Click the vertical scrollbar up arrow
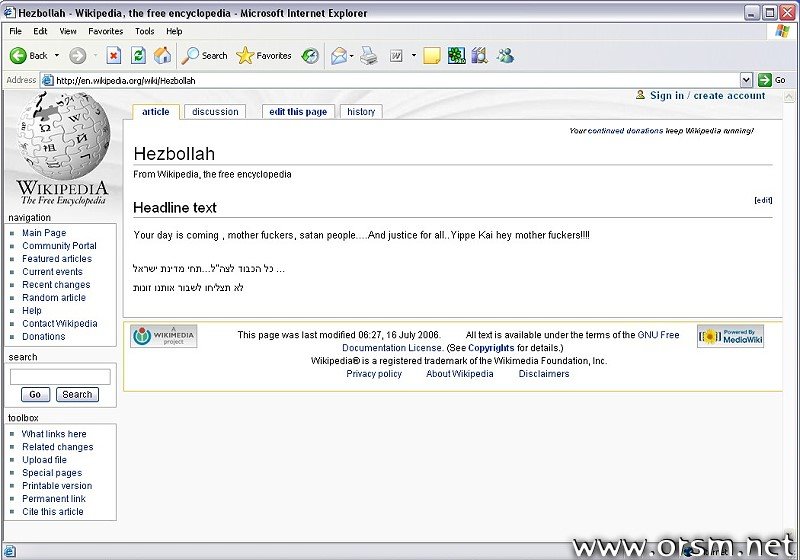This screenshot has height=560, width=800. pyautogui.click(x=789, y=96)
